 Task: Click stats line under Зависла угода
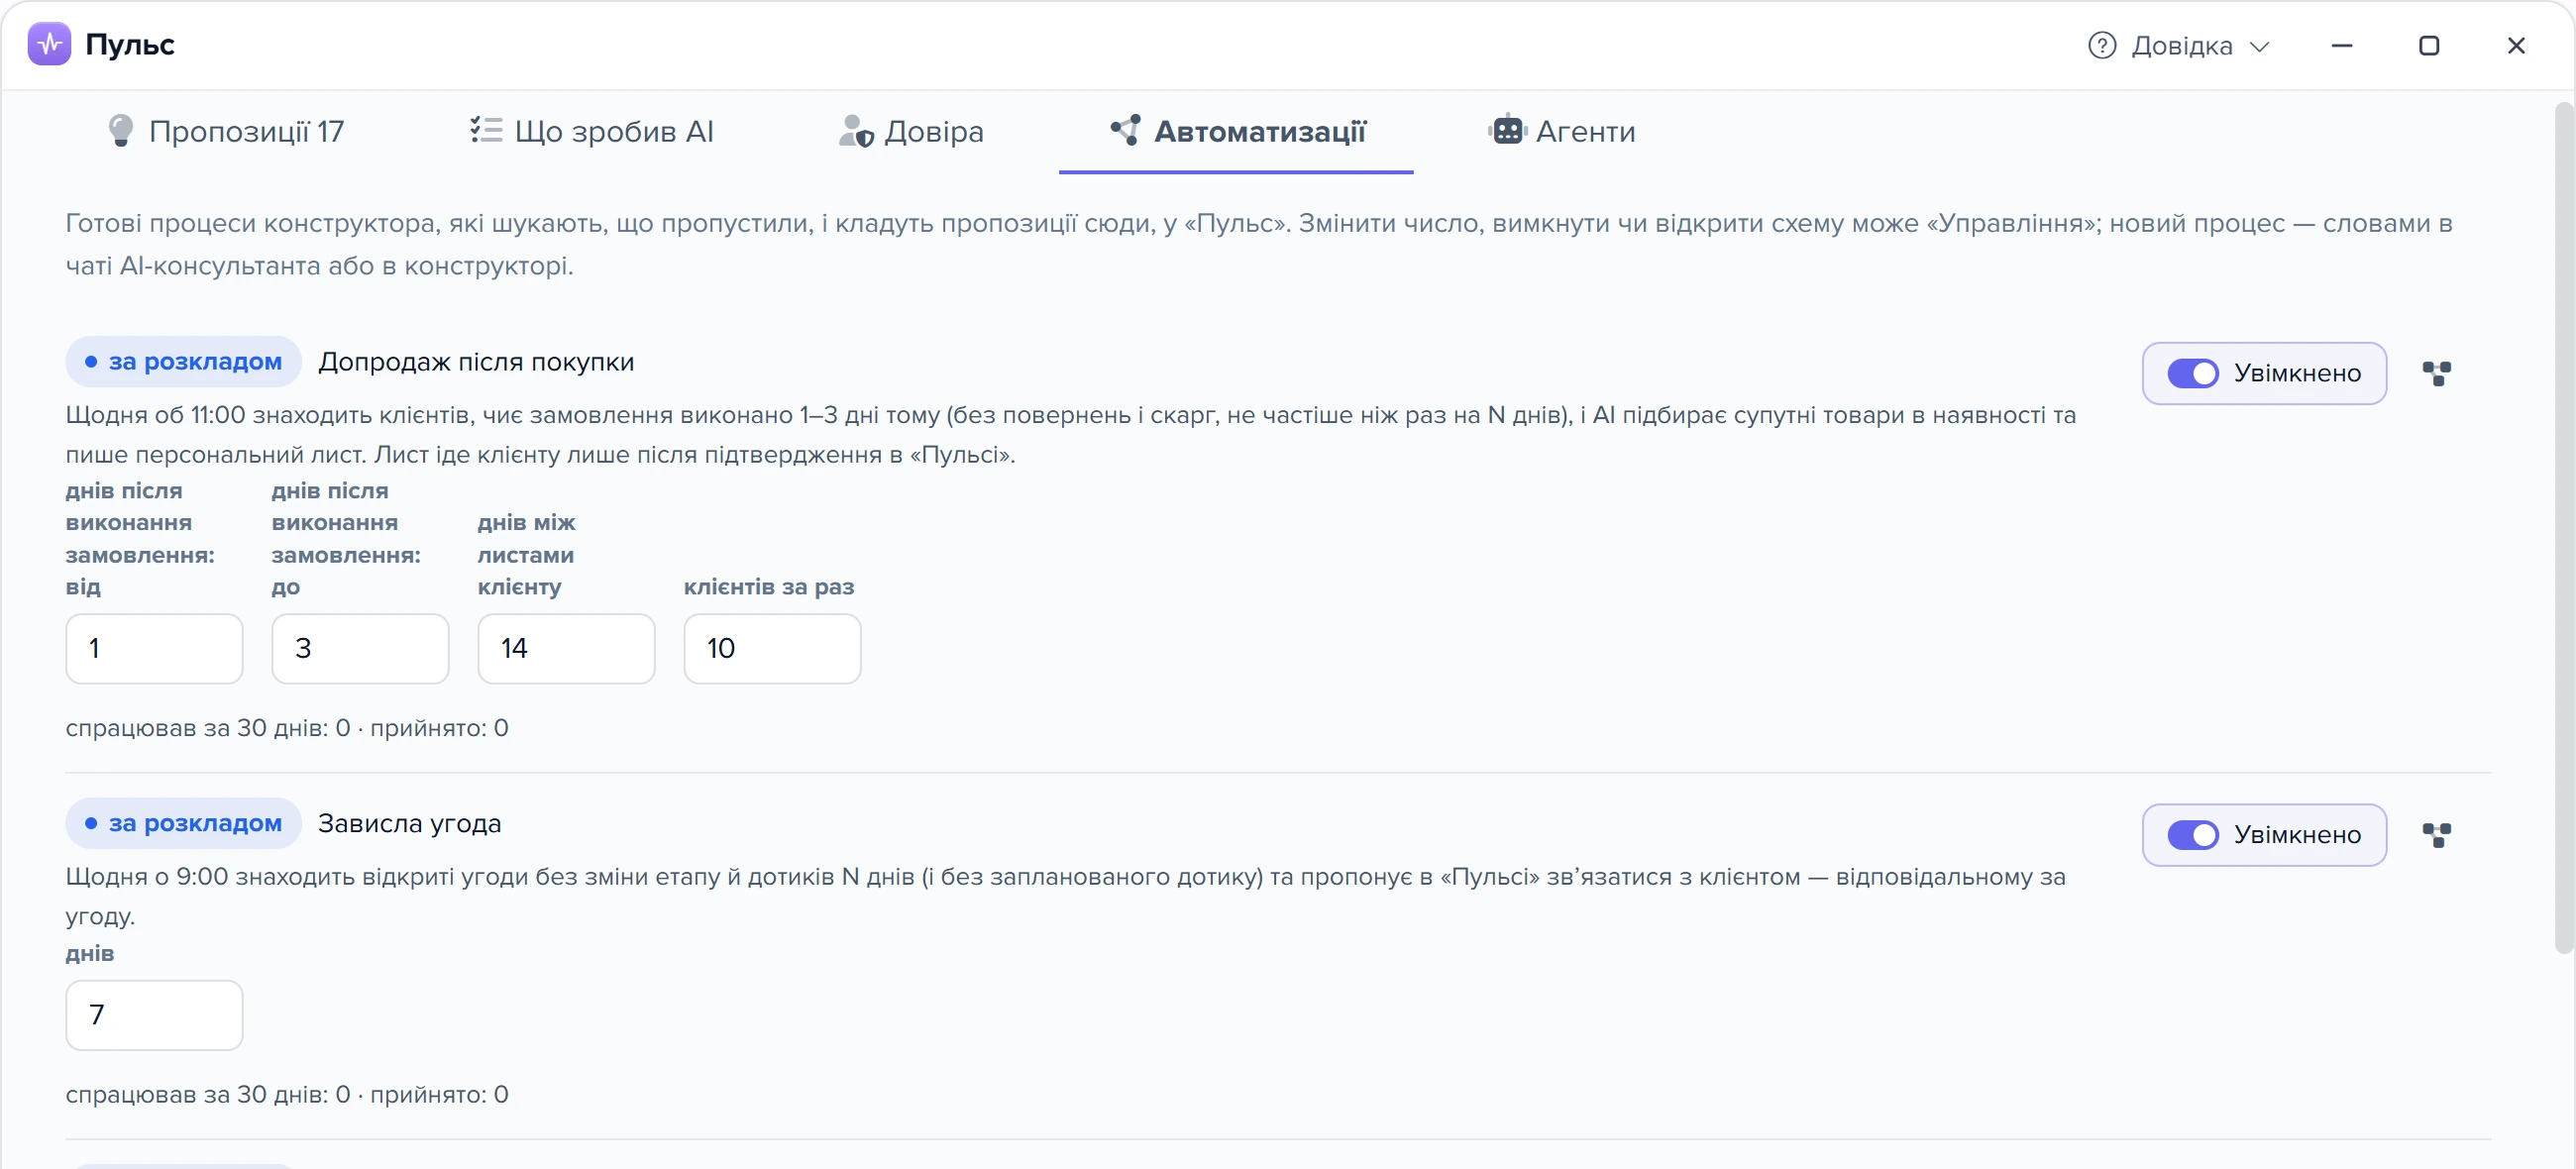click(287, 1095)
